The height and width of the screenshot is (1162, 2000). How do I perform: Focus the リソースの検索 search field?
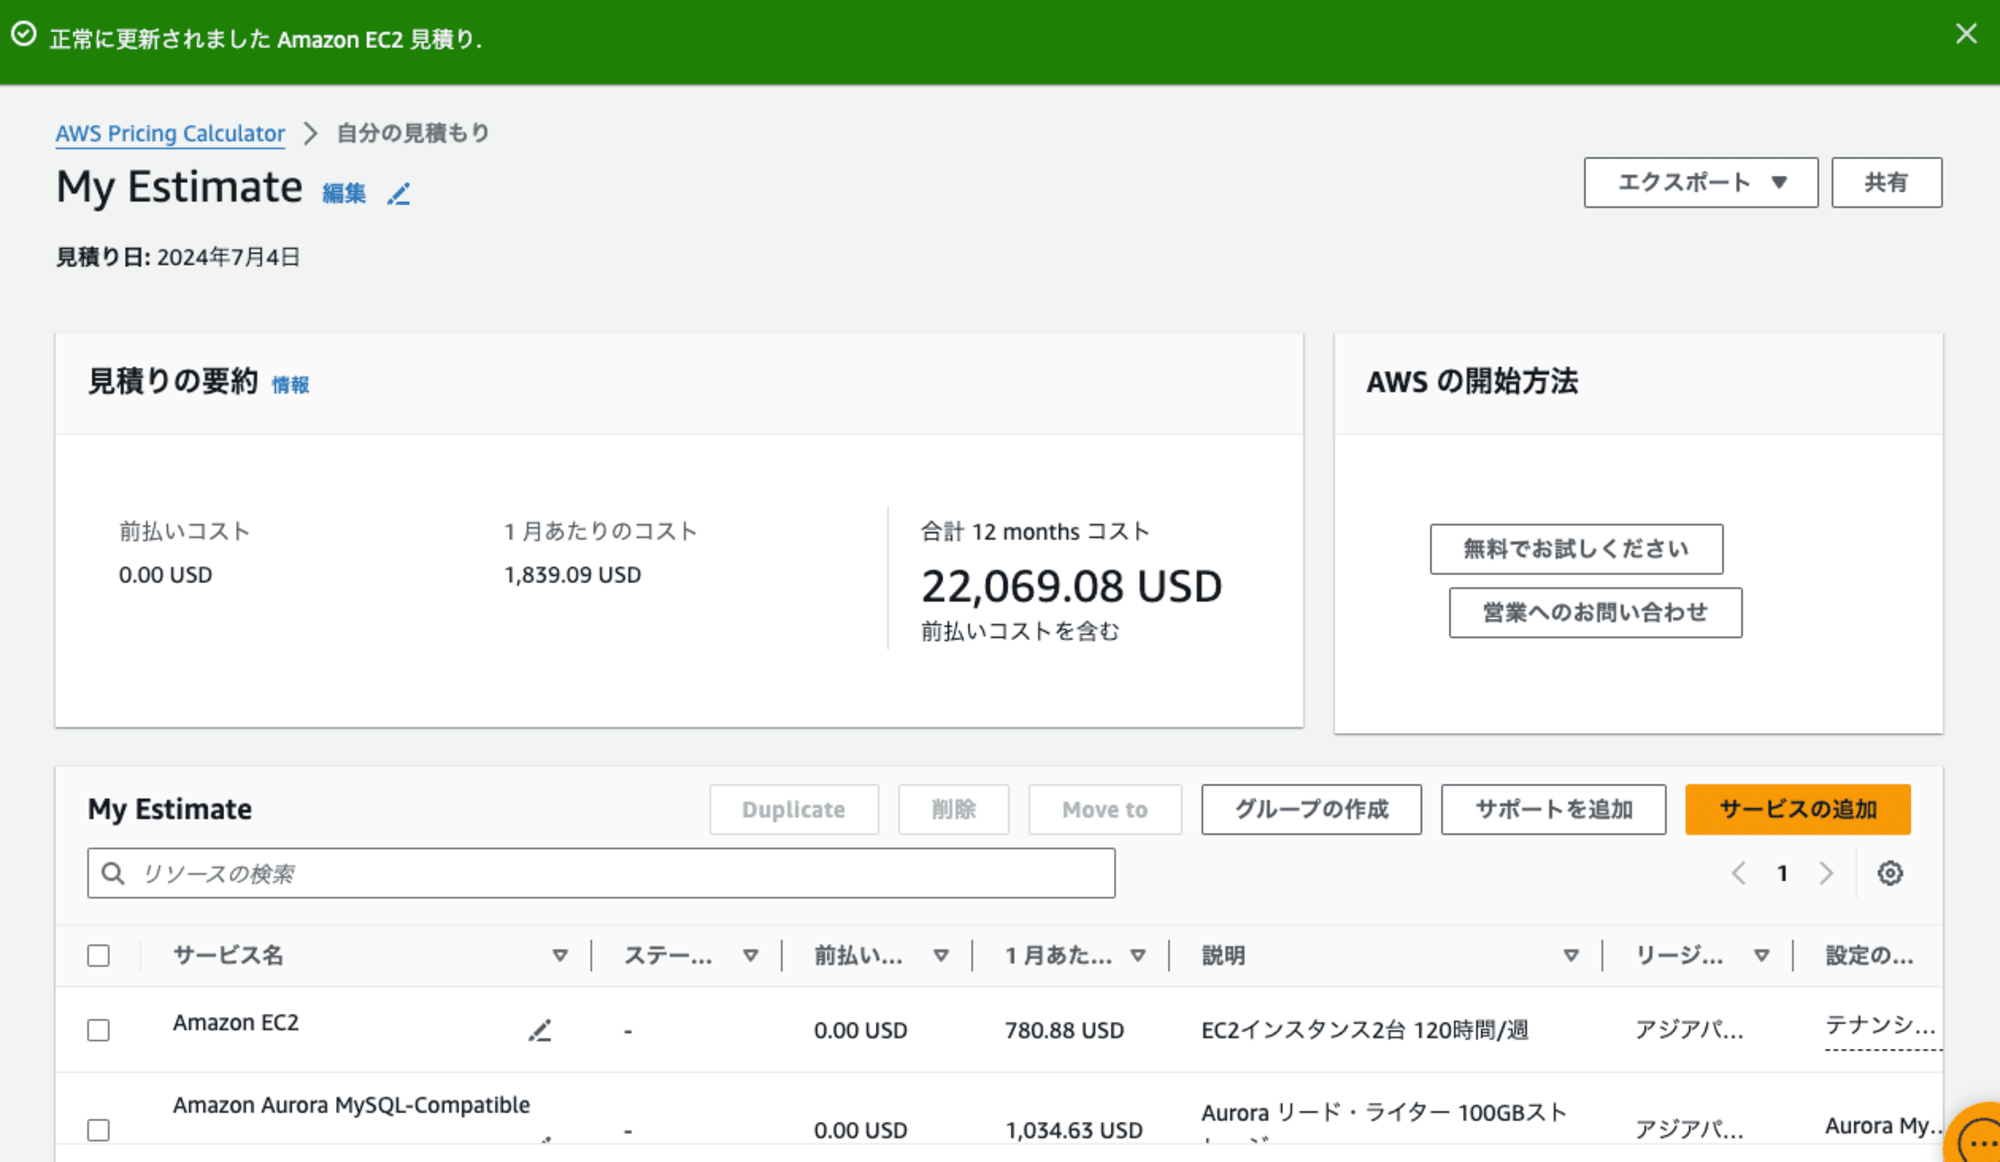[601, 873]
